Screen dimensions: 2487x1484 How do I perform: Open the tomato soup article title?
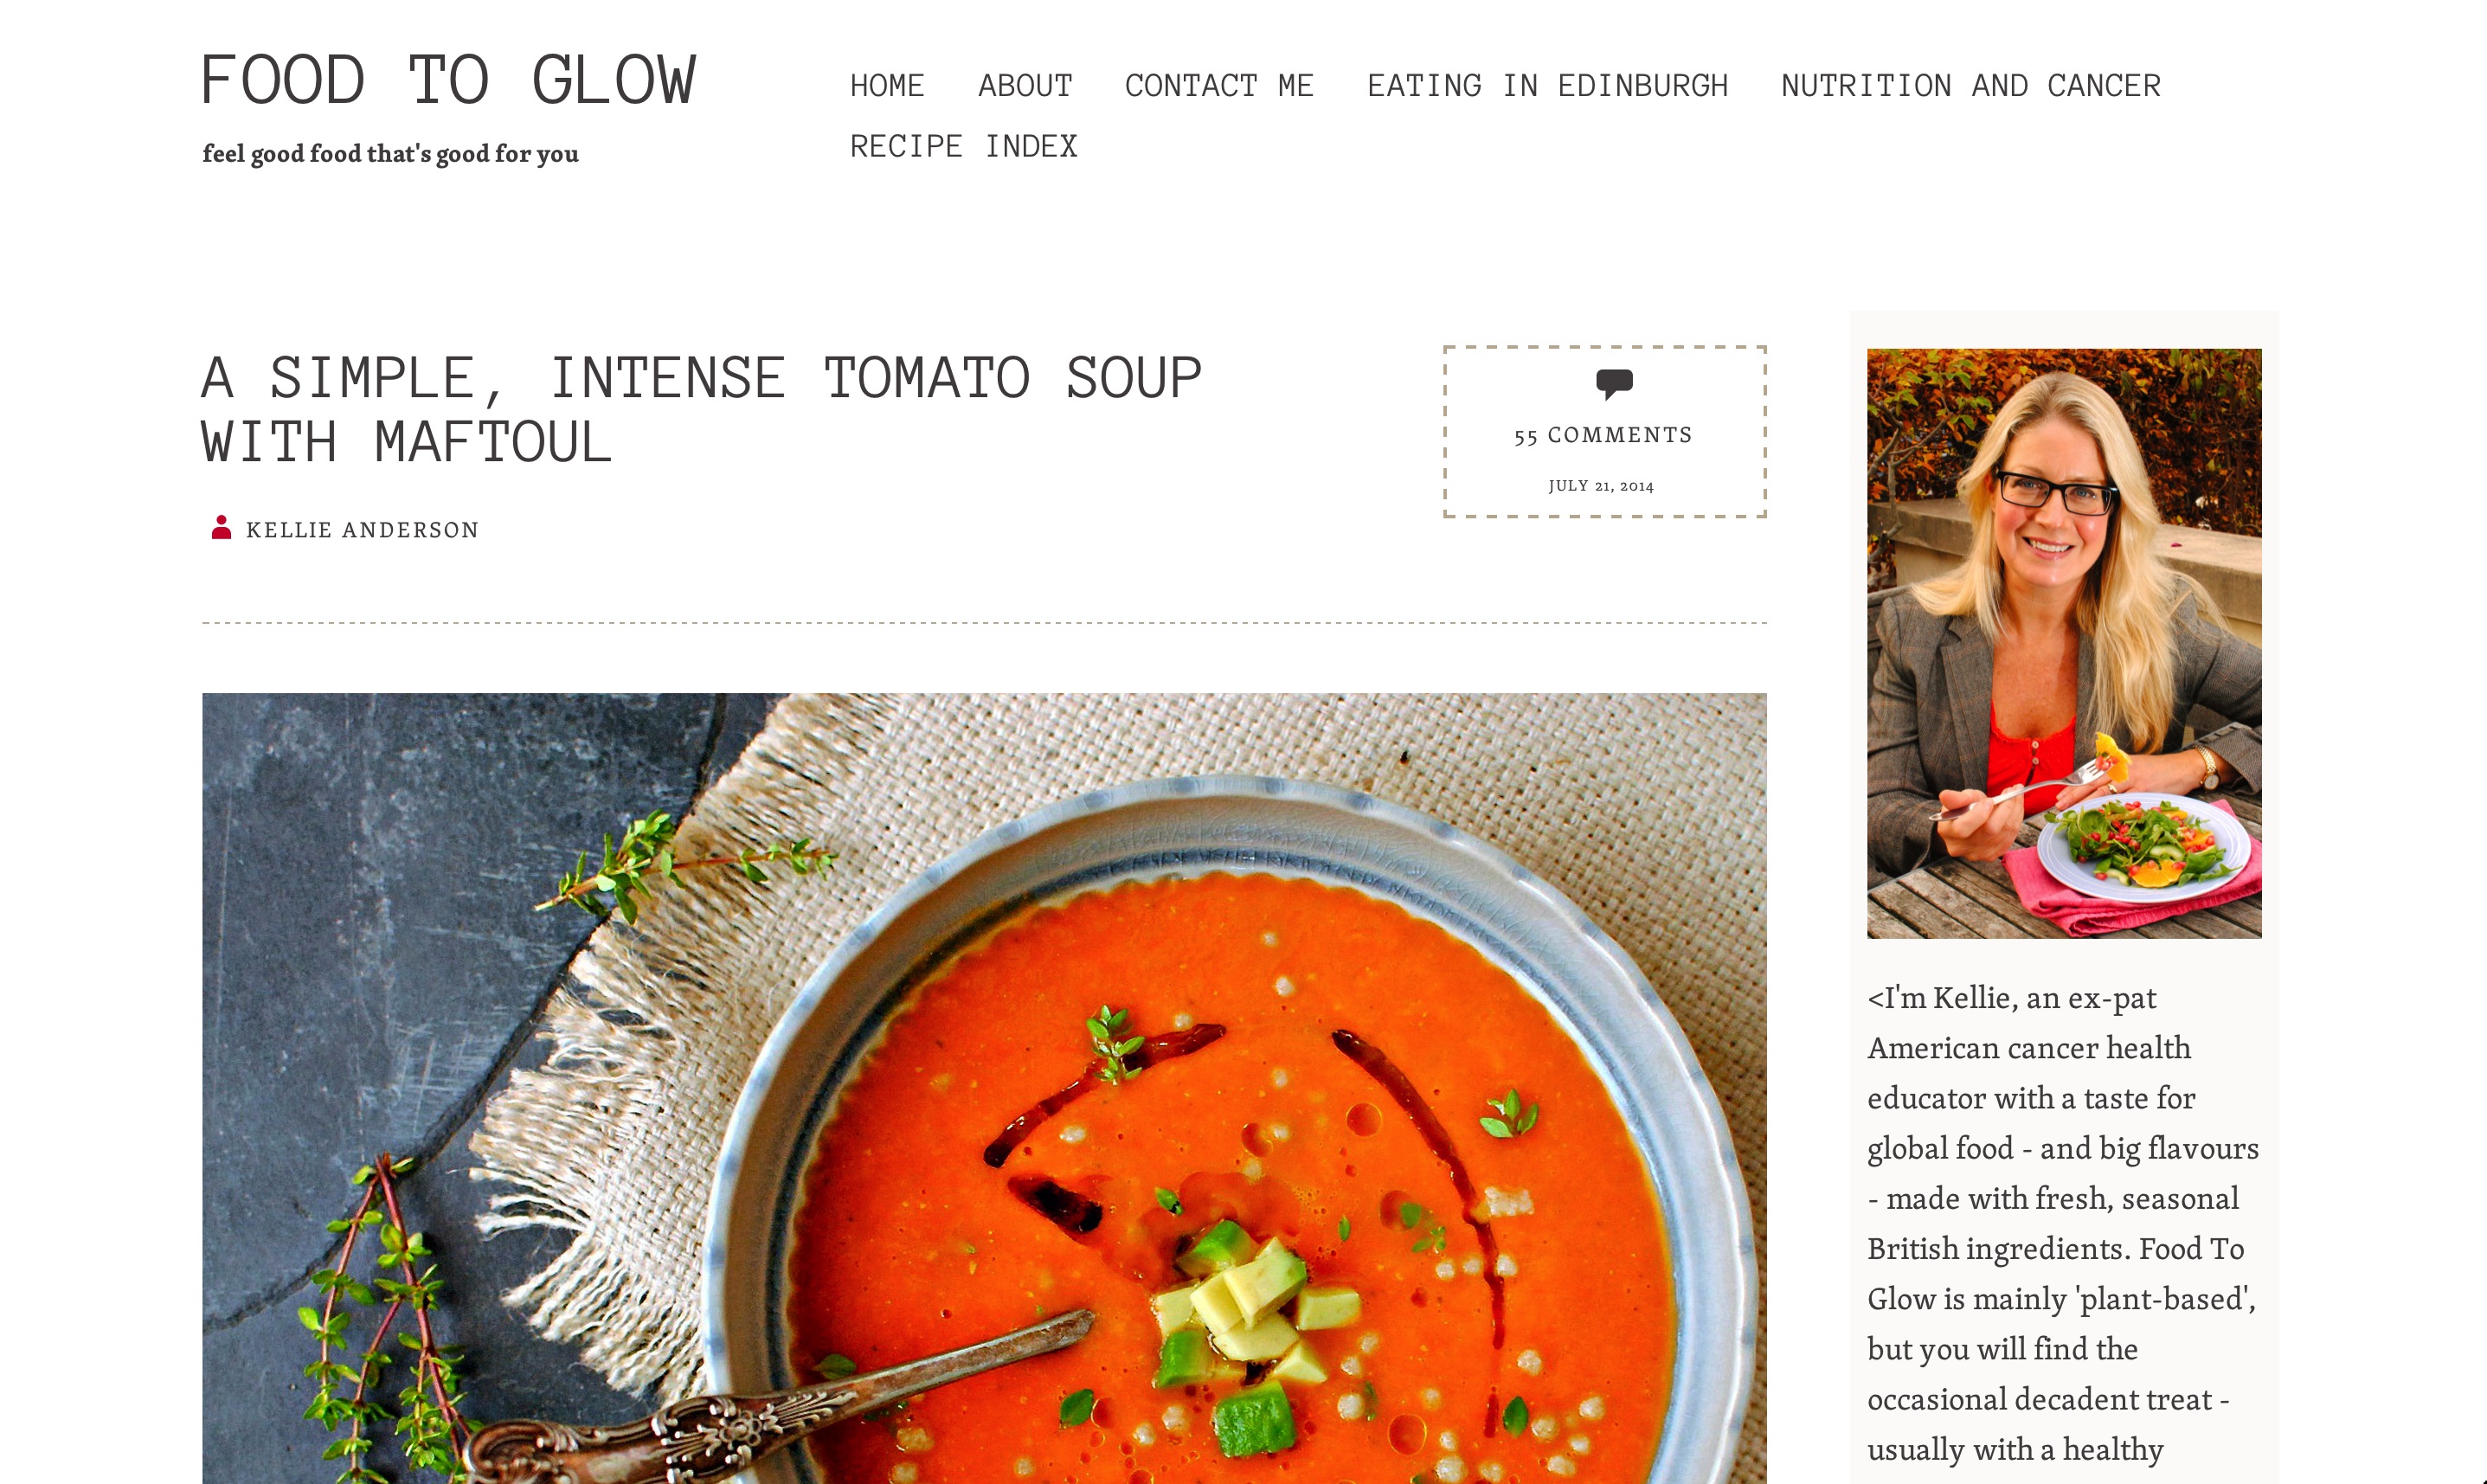[701, 410]
